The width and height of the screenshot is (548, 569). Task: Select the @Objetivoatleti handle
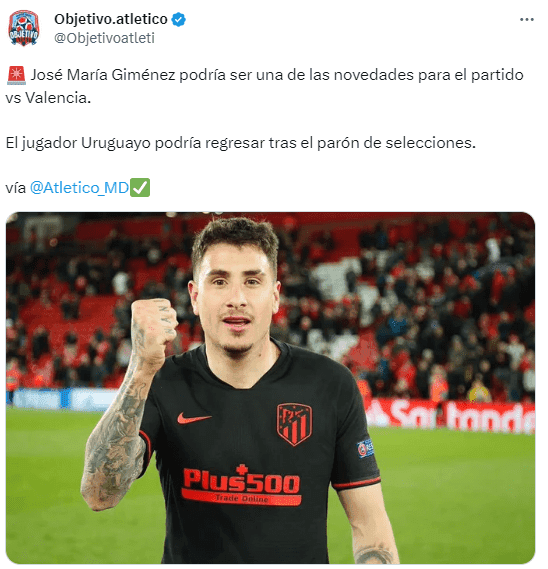pos(105,38)
